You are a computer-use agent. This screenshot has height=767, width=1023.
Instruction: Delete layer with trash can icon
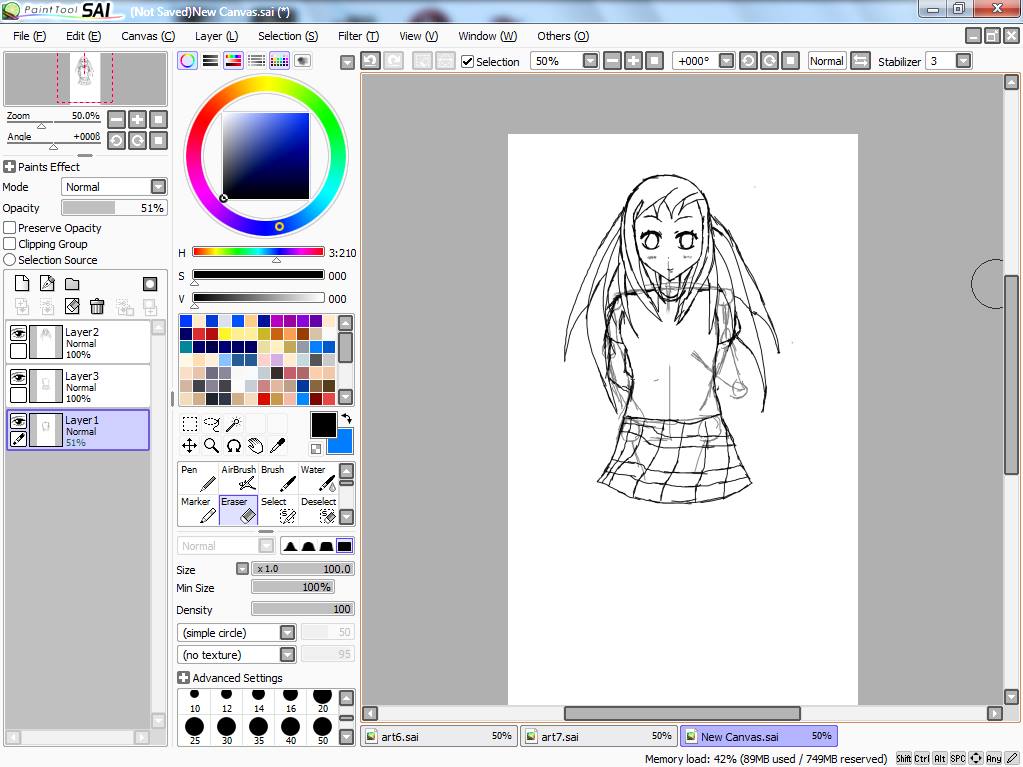click(97, 306)
